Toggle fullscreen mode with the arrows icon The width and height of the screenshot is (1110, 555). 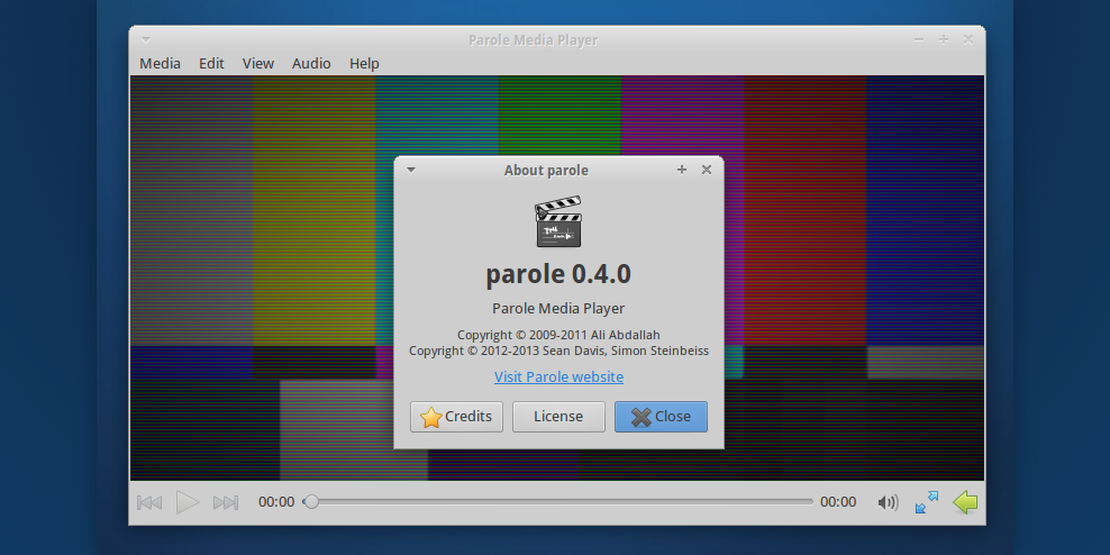927,503
